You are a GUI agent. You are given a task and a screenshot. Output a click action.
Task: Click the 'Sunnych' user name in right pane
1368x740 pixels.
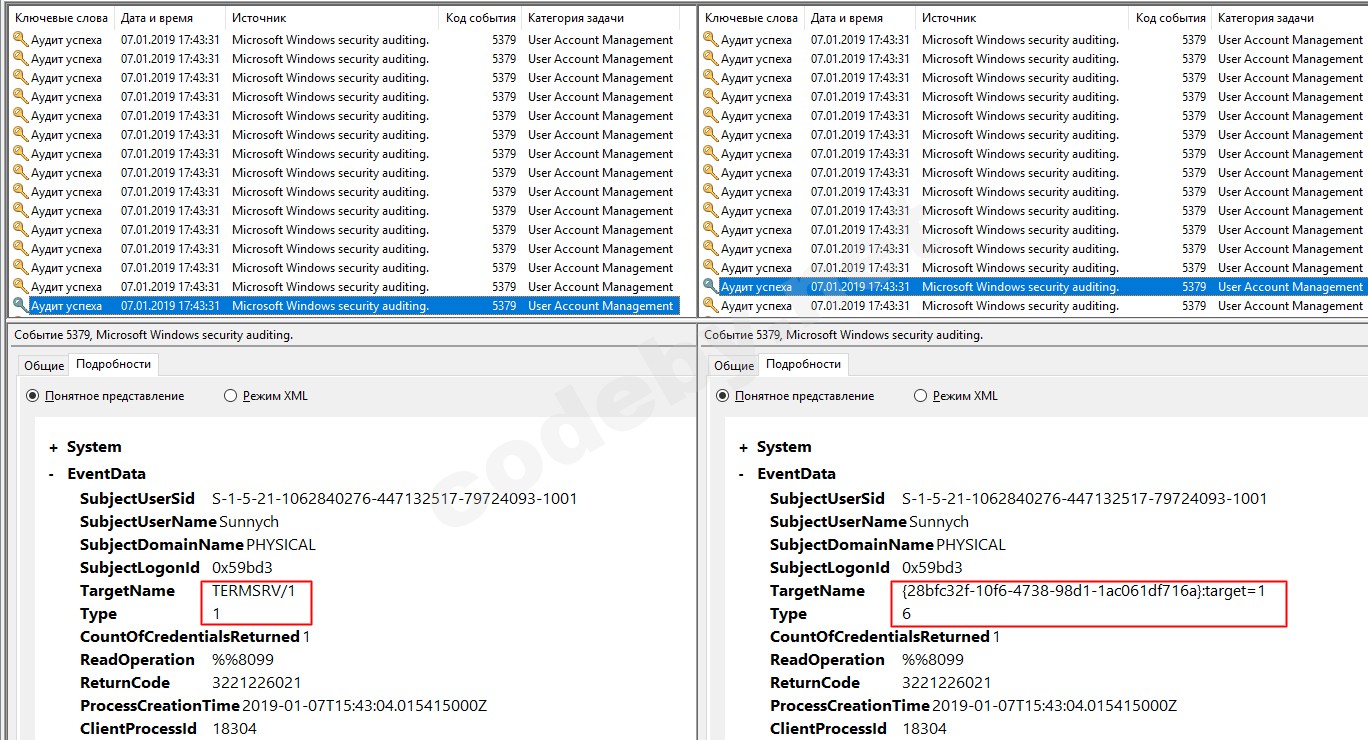[x=939, y=522]
